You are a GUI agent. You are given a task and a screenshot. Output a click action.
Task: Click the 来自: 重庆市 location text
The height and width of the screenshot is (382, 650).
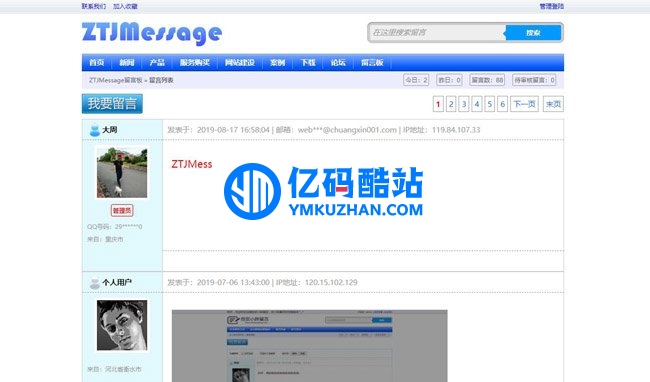105,239
